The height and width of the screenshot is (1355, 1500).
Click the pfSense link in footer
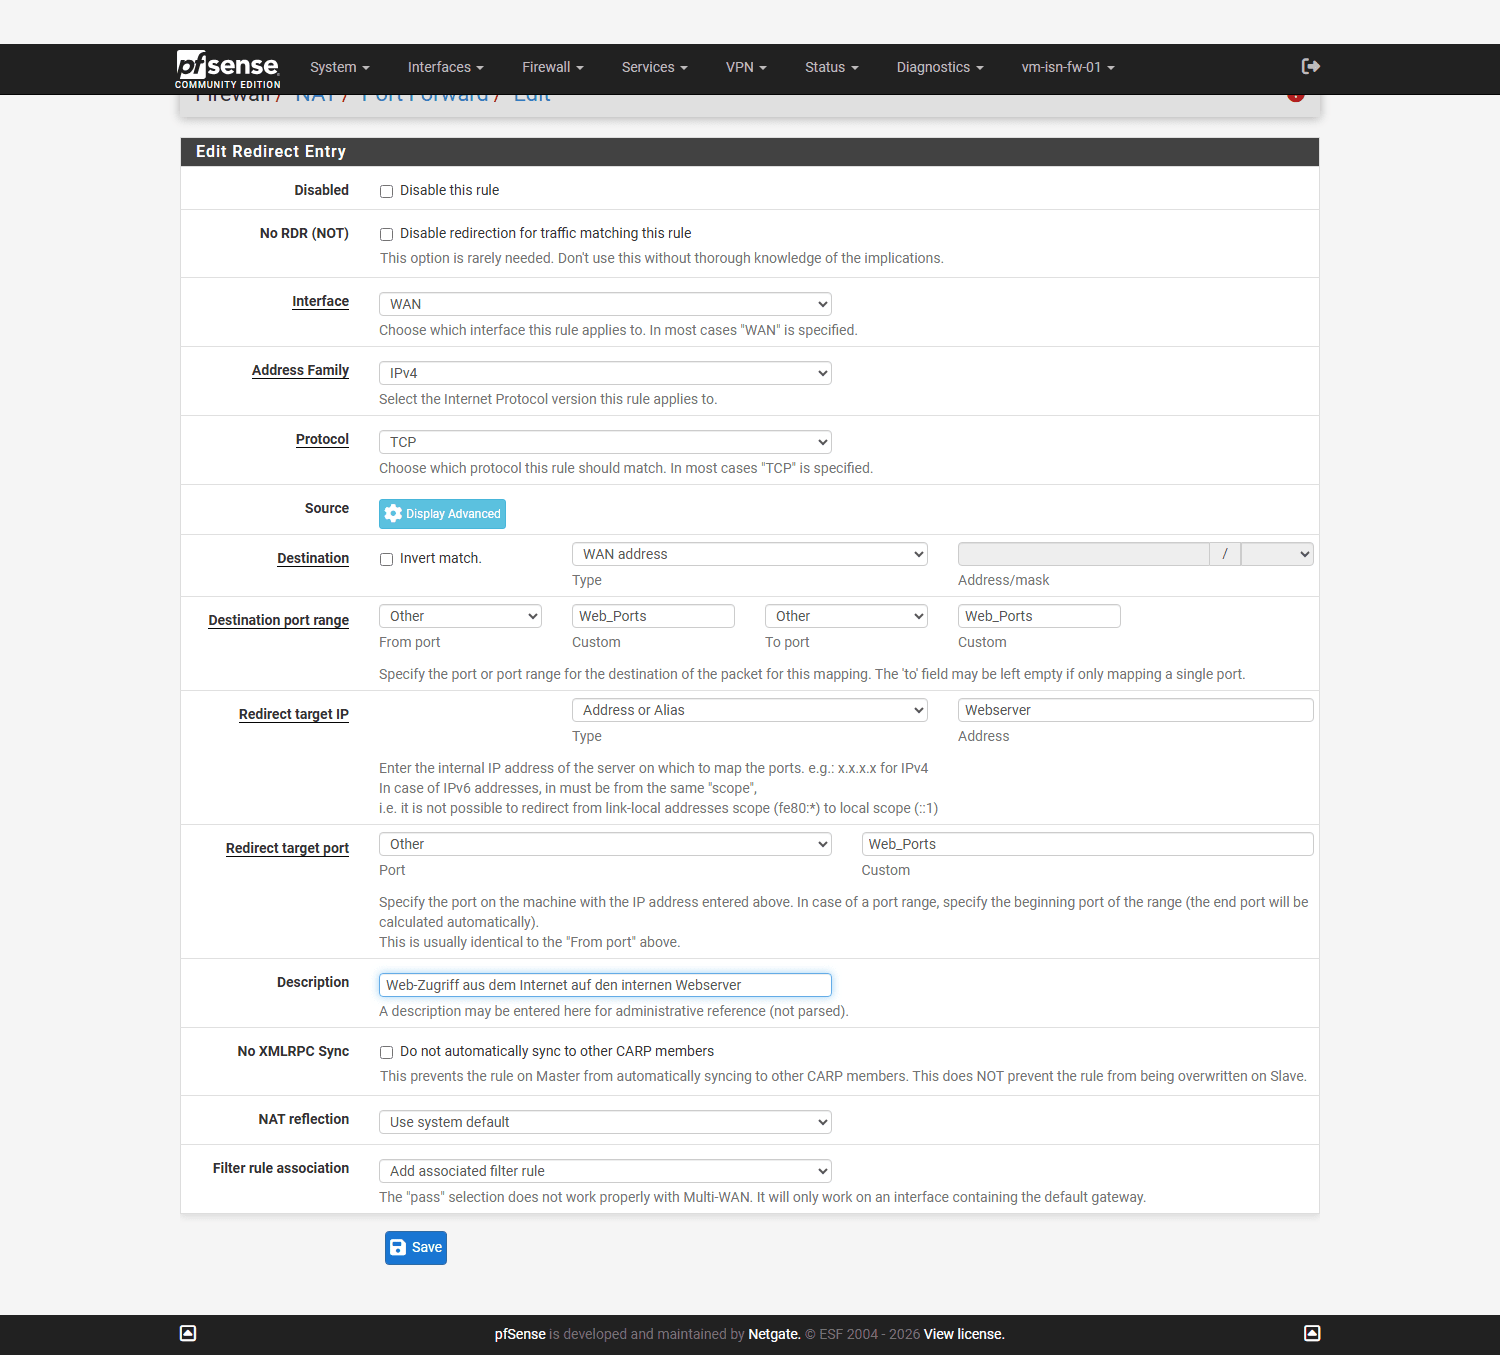point(520,1334)
